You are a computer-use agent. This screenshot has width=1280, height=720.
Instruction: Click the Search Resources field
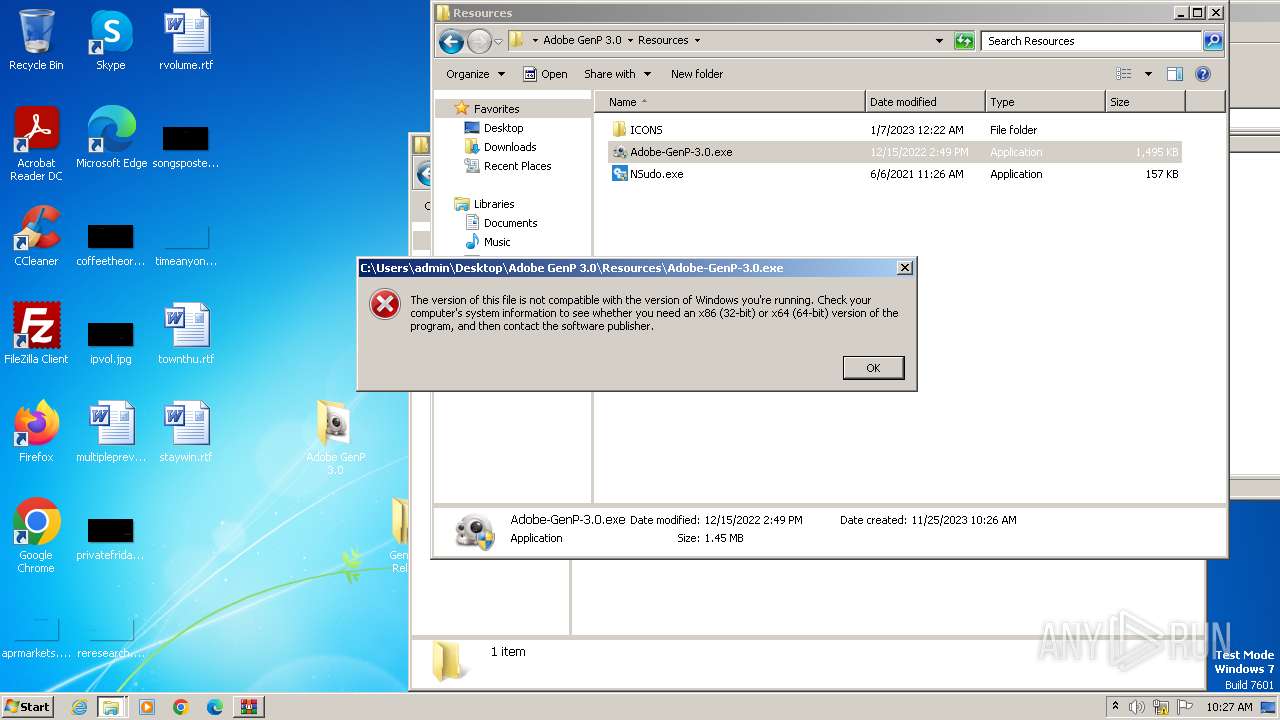(x=1091, y=41)
